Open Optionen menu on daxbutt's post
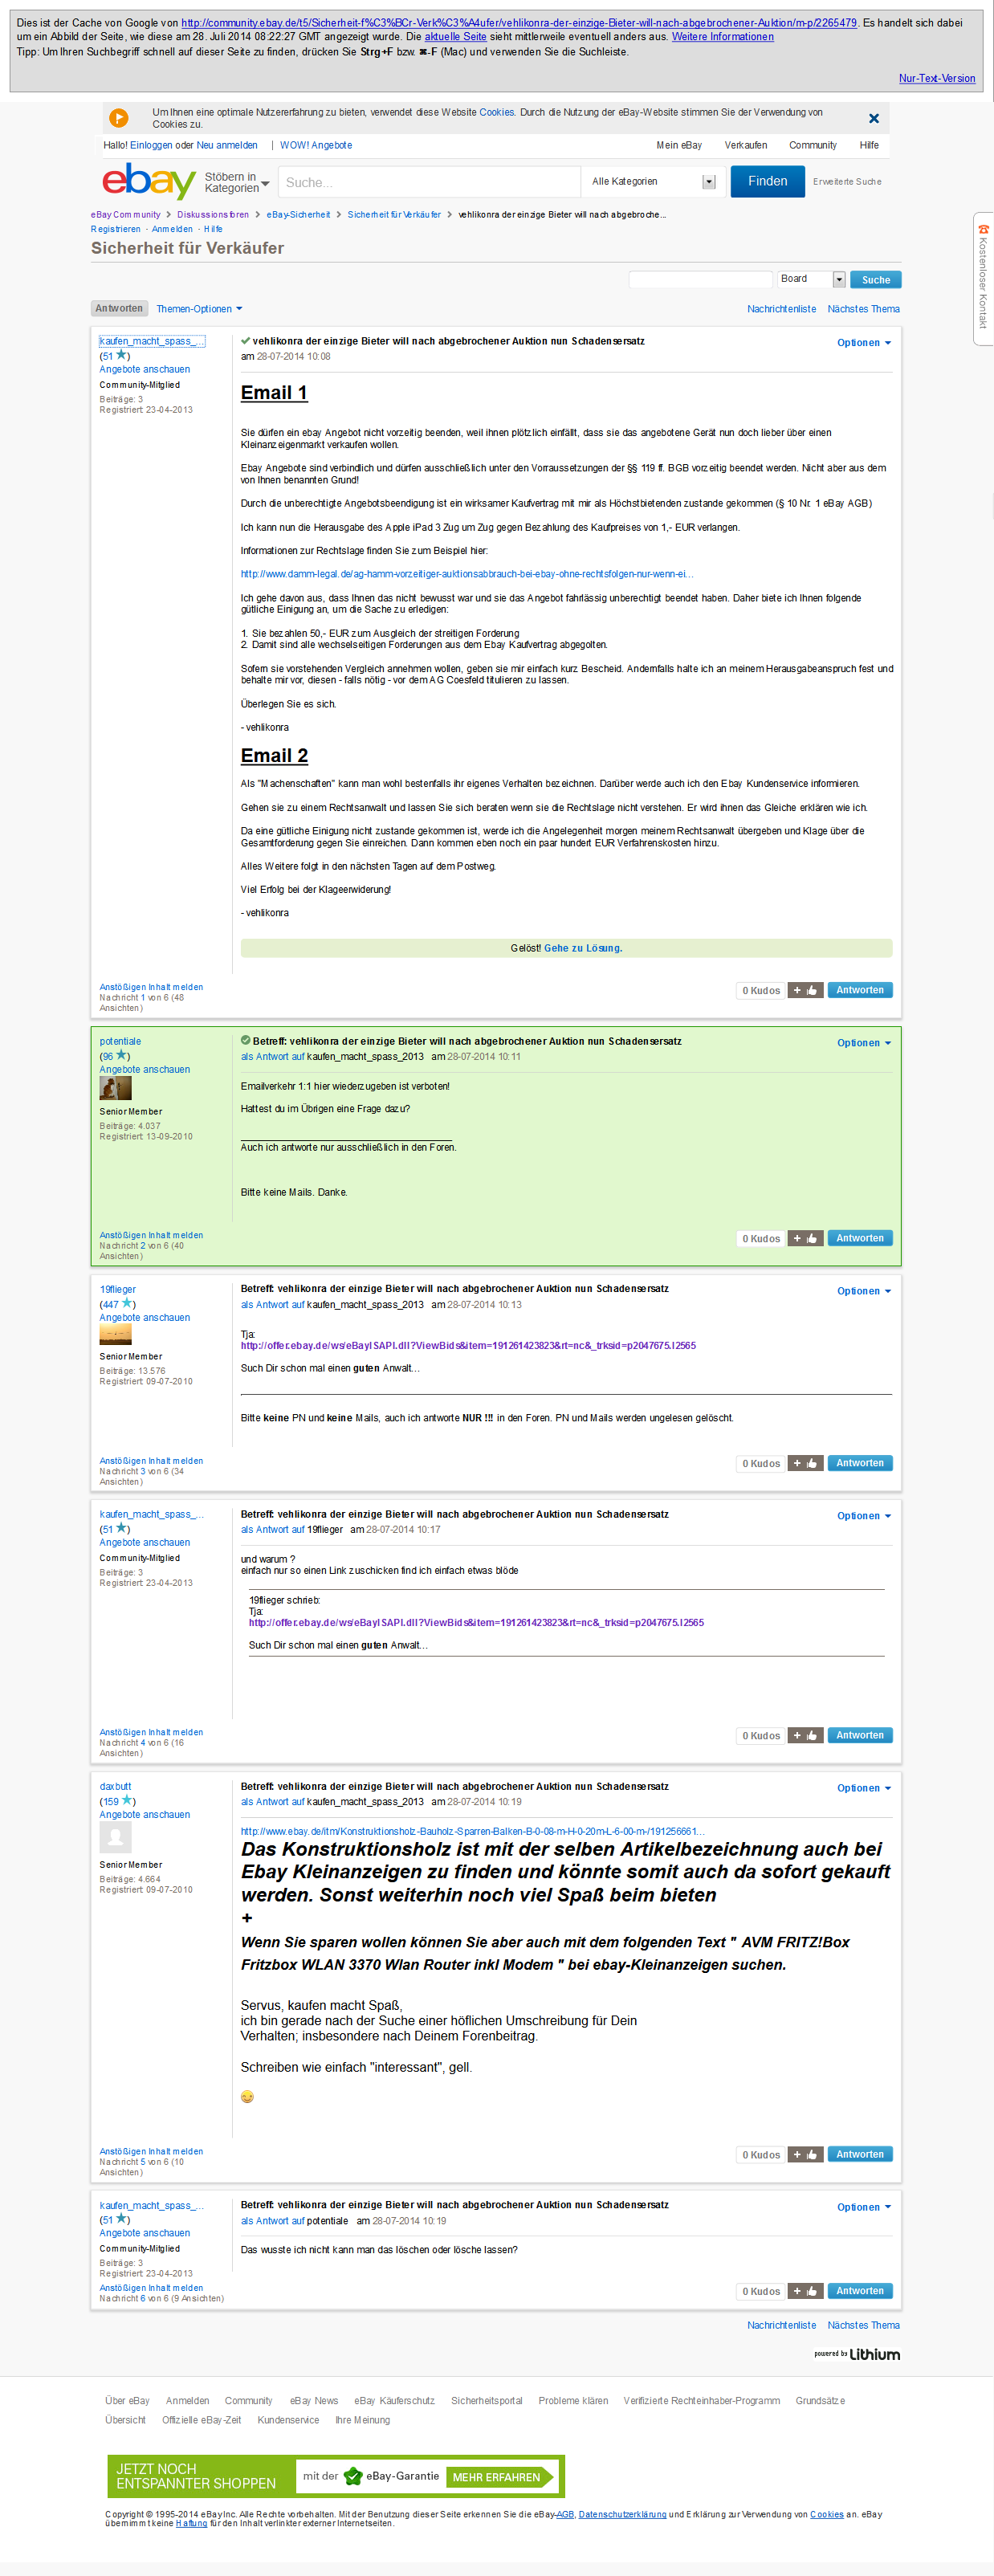This screenshot has width=994, height=2576. click(864, 1788)
